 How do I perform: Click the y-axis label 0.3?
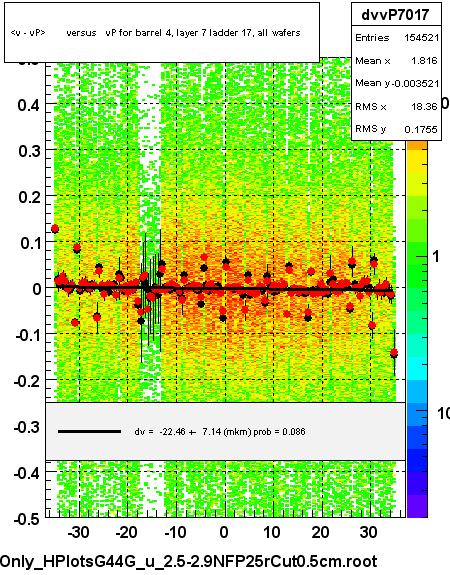[29, 151]
